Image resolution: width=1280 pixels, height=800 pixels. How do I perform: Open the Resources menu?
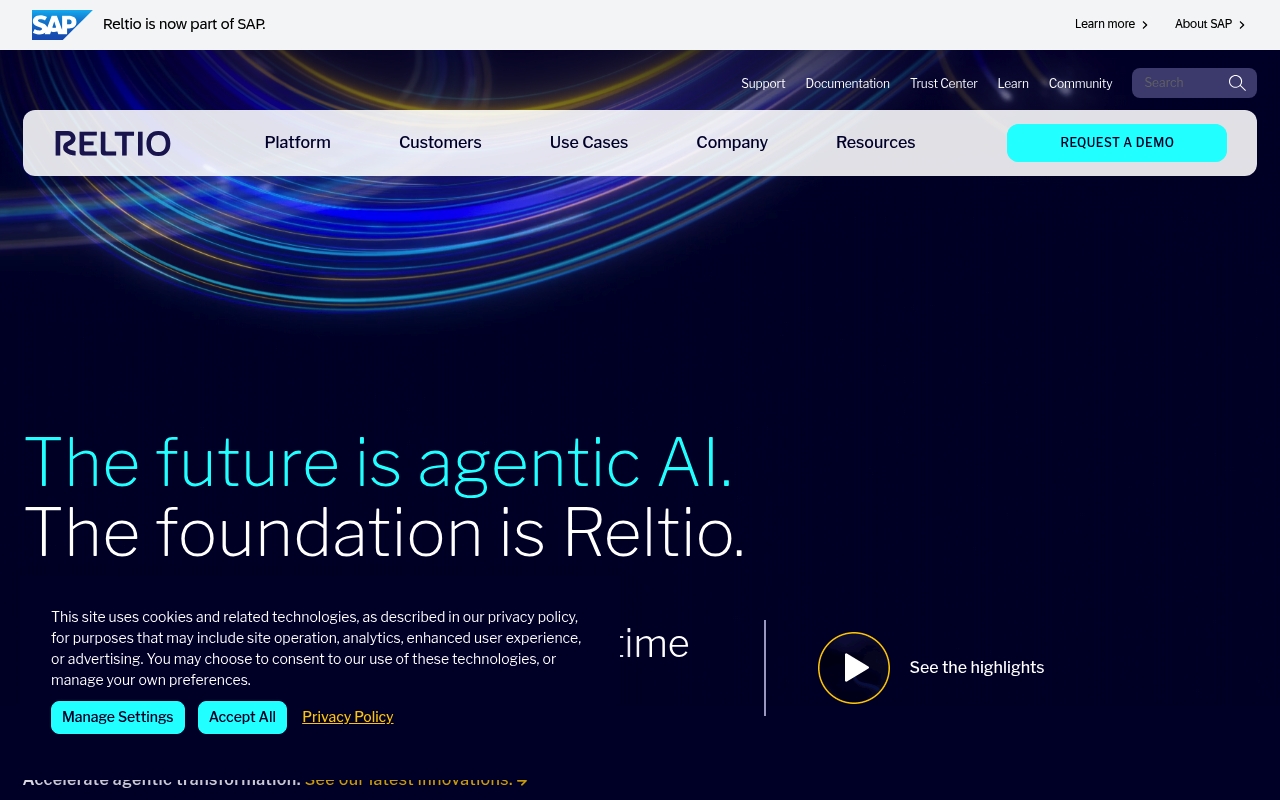coord(875,142)
